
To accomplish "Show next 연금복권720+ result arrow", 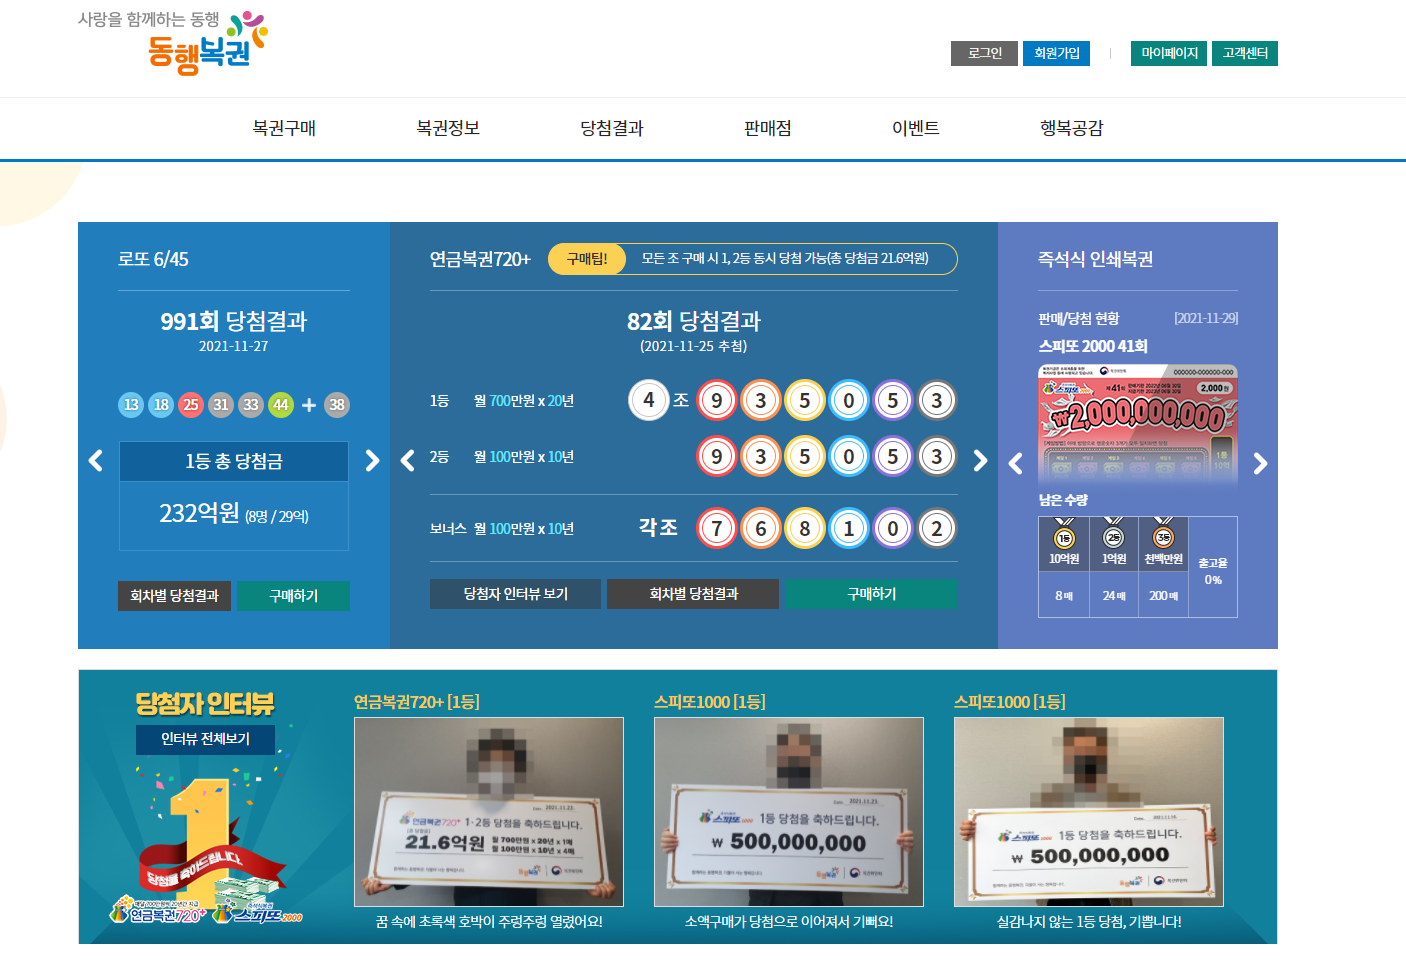I will click(980, 460).
